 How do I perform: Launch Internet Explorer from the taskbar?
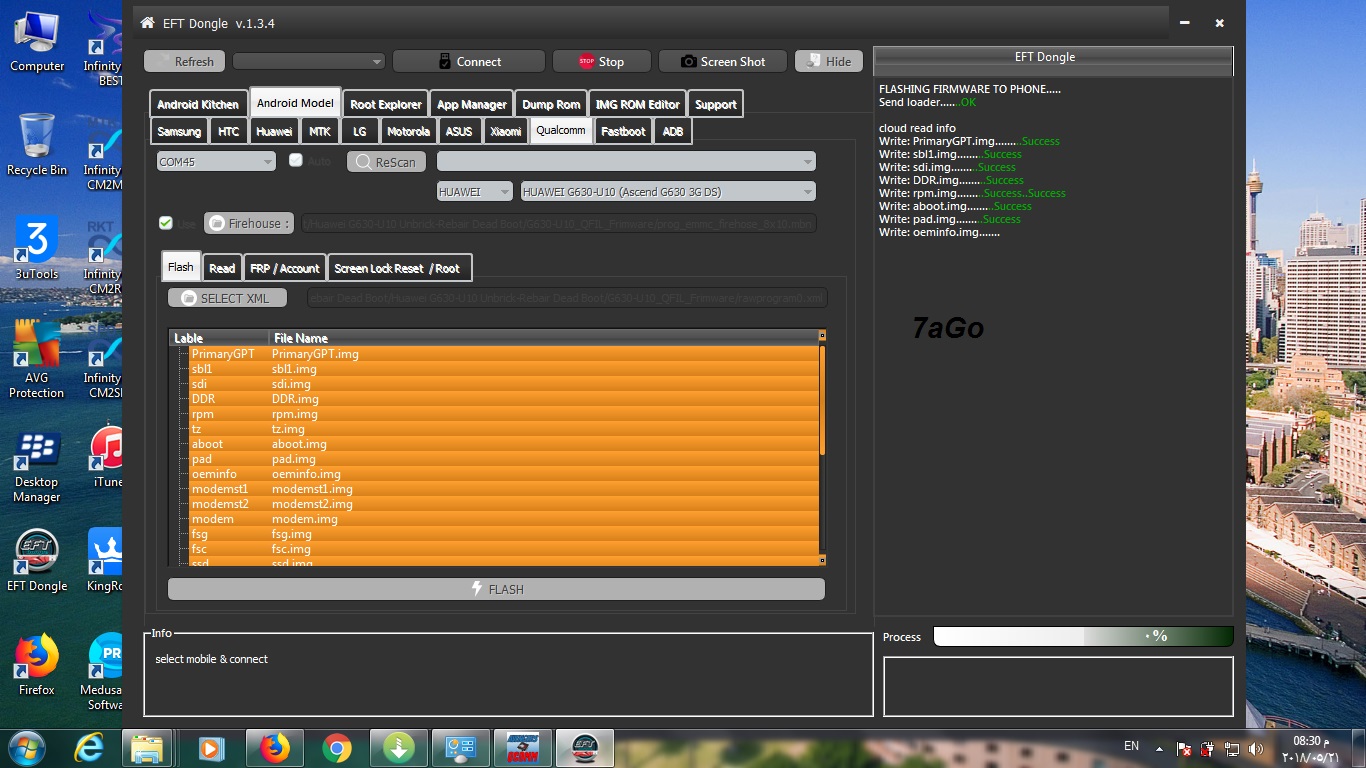click(90, 748)
